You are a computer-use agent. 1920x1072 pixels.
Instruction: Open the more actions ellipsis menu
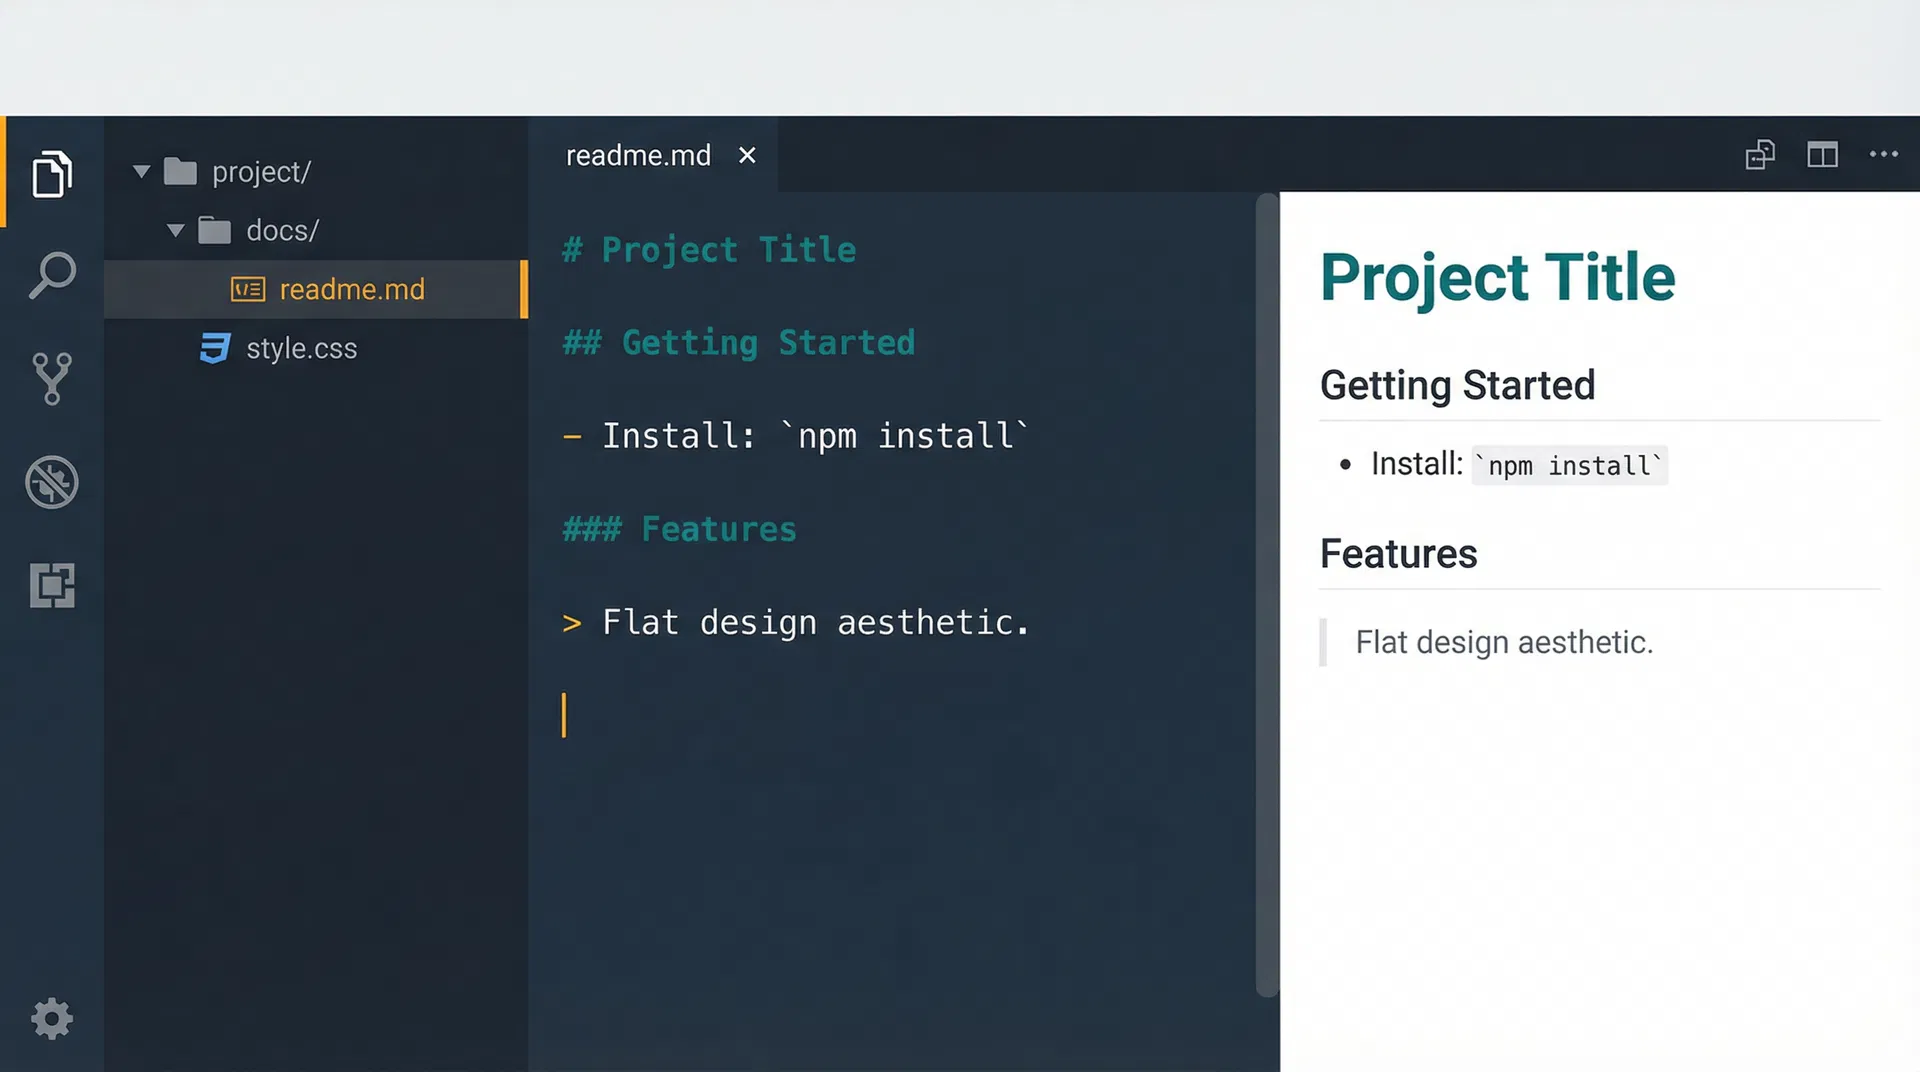pyautogui.click(x=1884, y=154)
